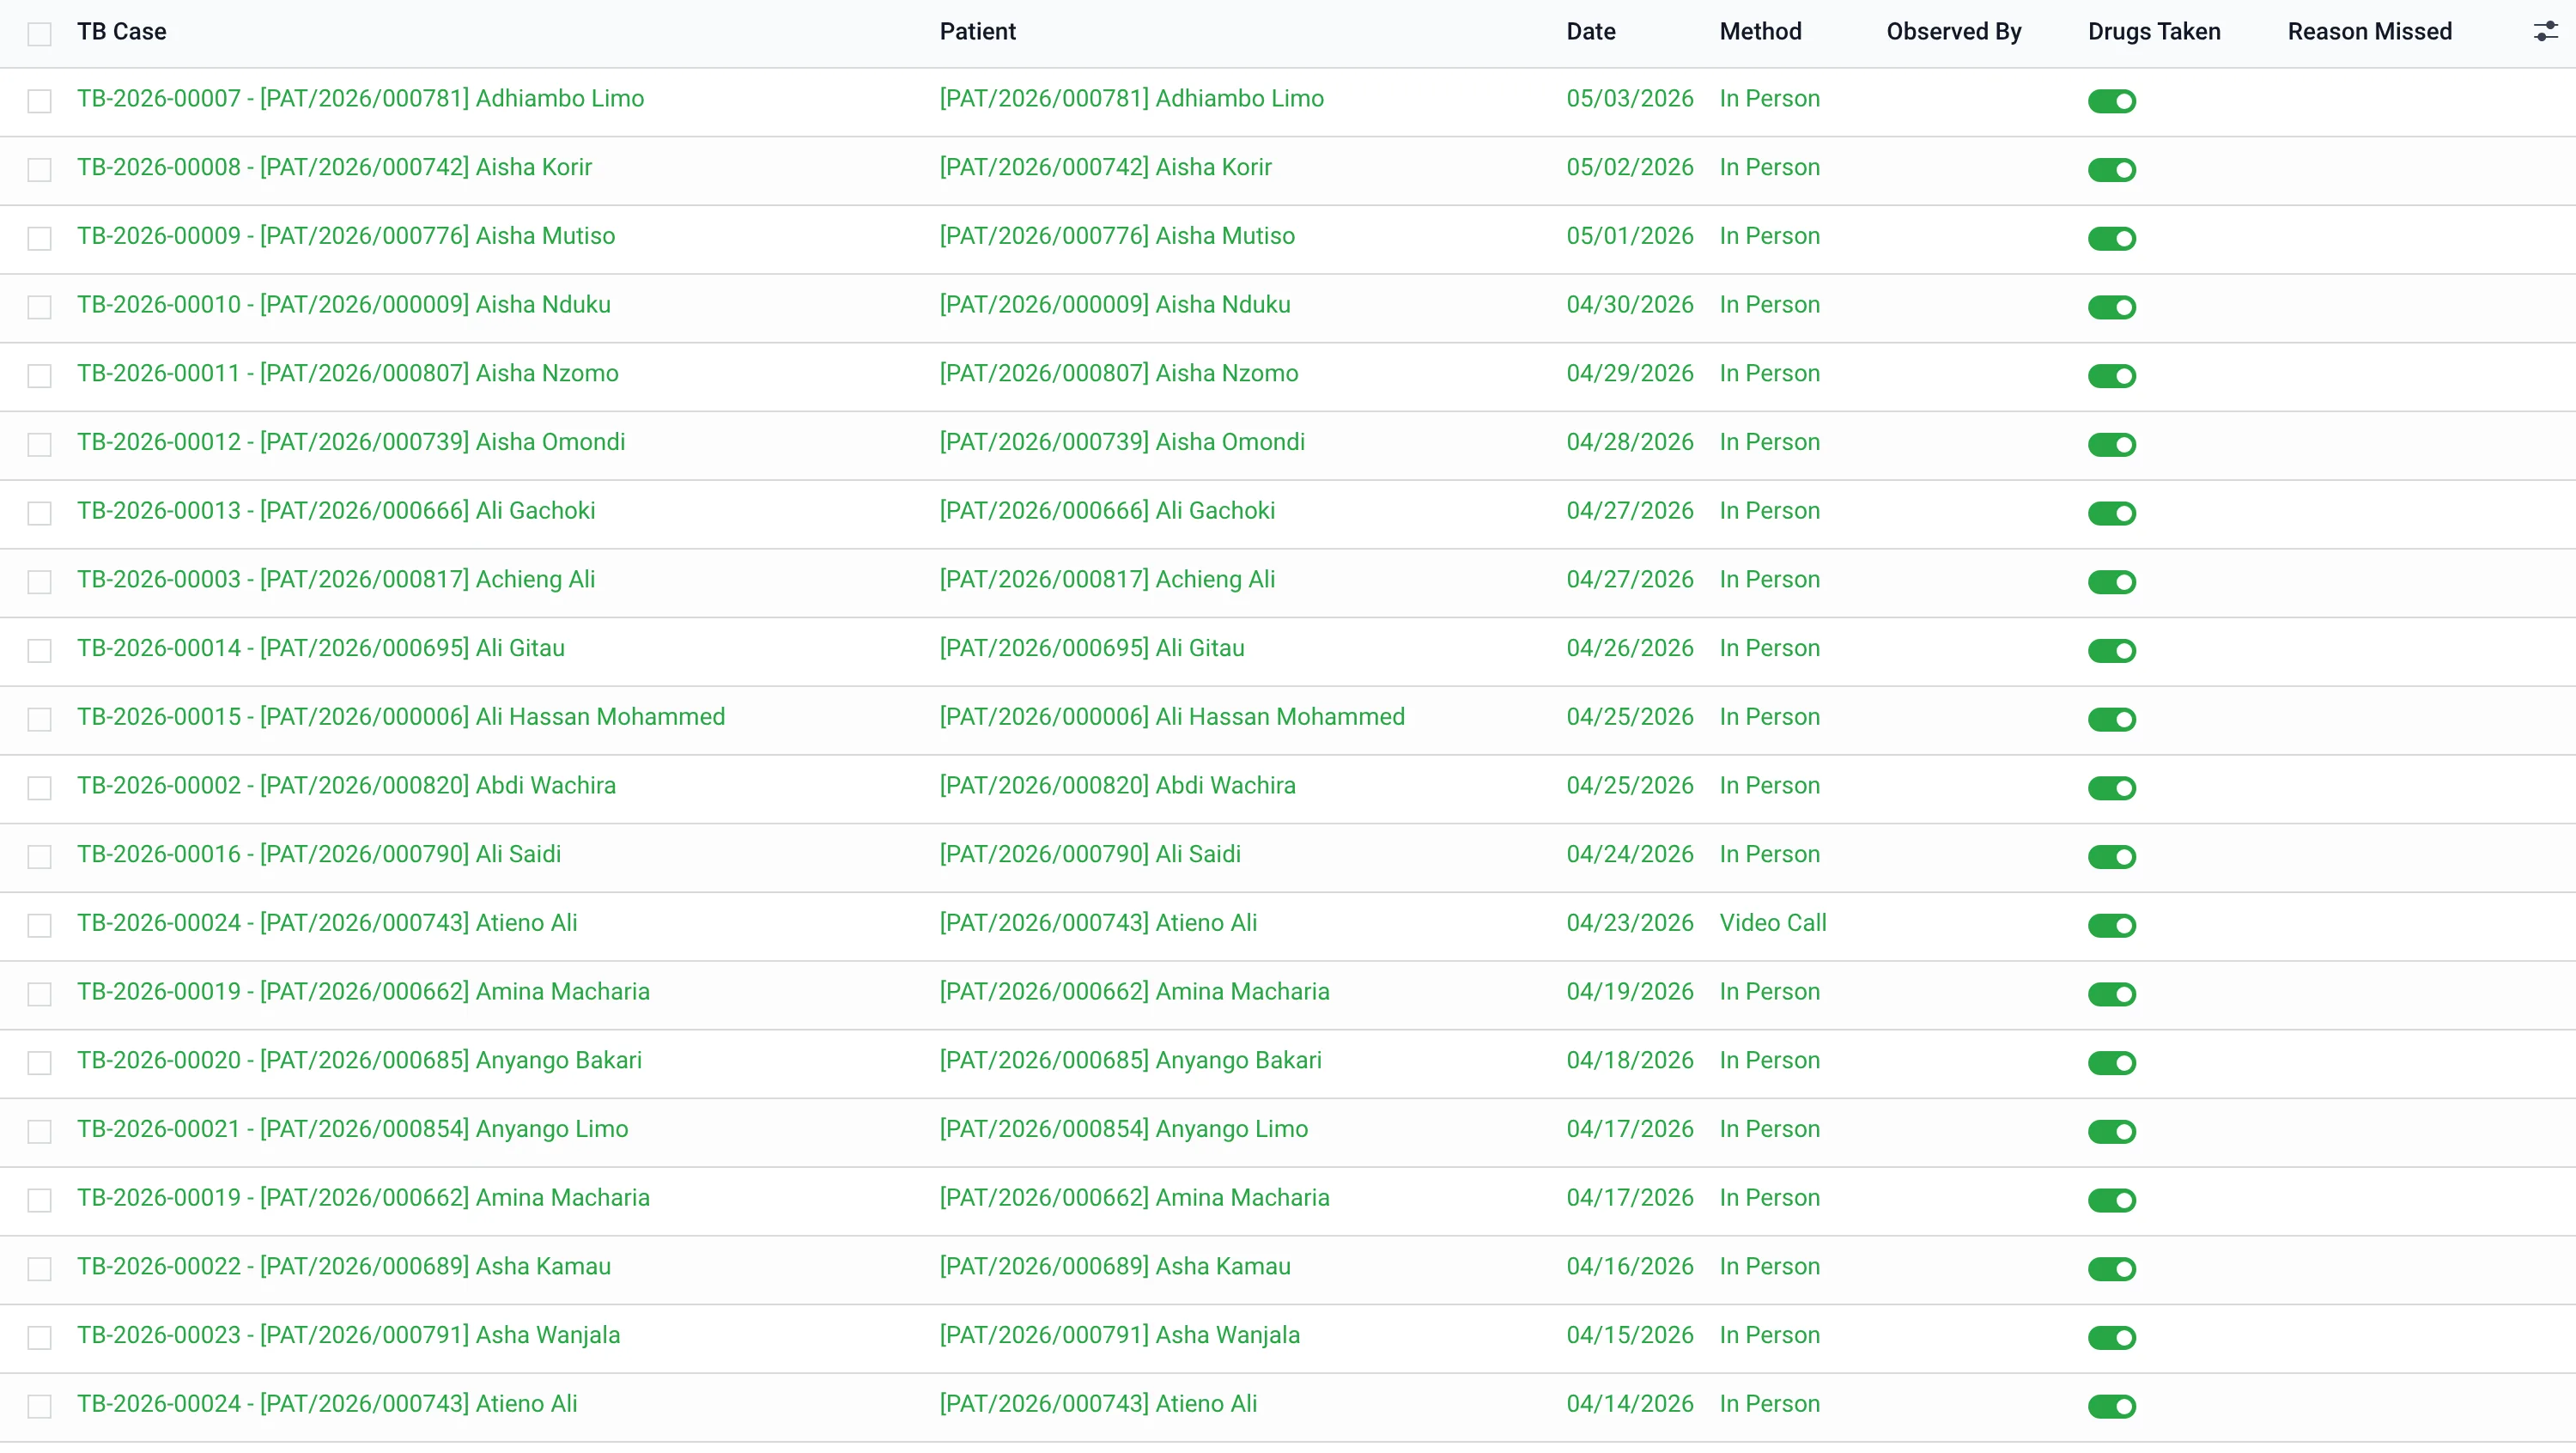The height and width of the screenshot is (1453, 2576).
Task: Open TB-2026-00015 Ali Hassan Mohammed case
Action: 401,717
